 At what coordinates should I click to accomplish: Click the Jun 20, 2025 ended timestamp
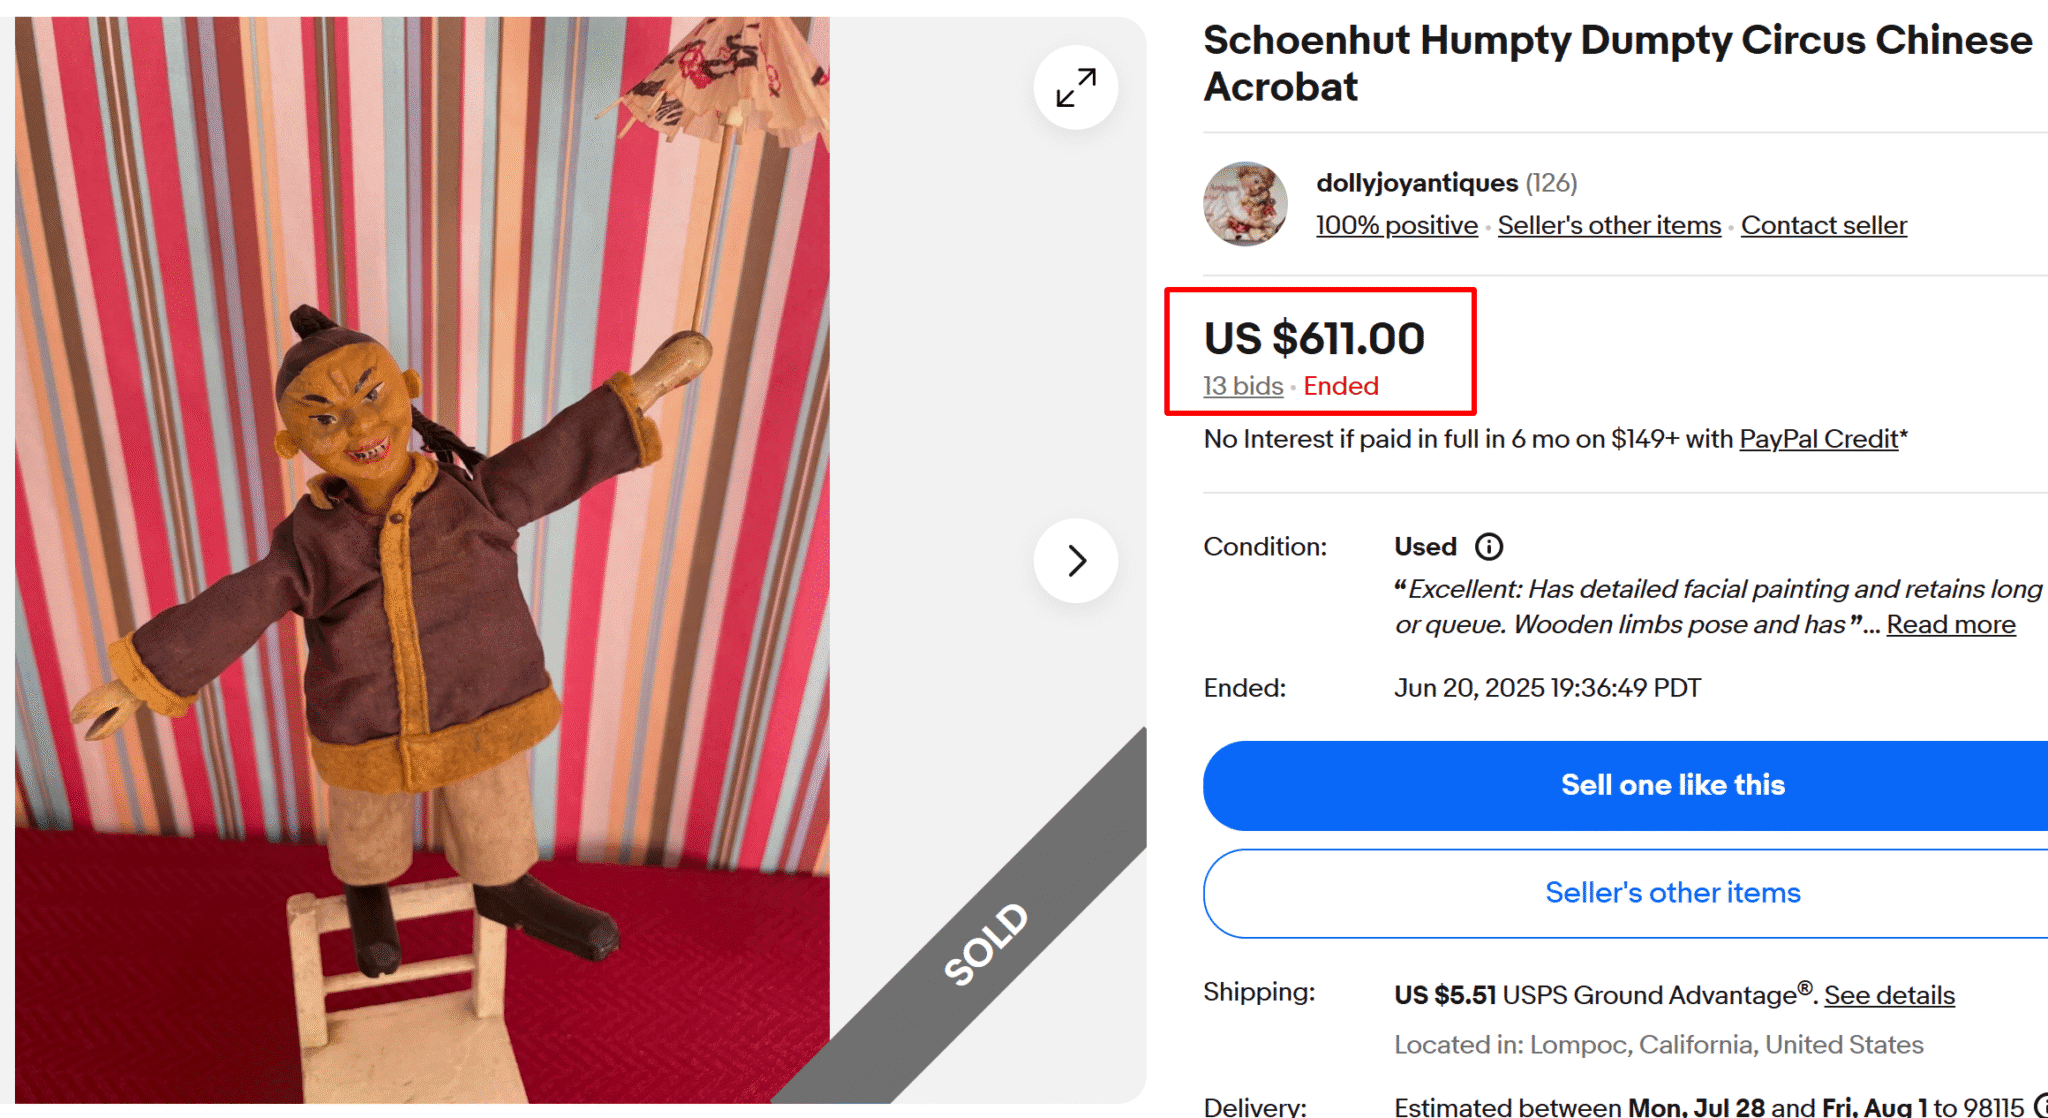[1547, 688]
